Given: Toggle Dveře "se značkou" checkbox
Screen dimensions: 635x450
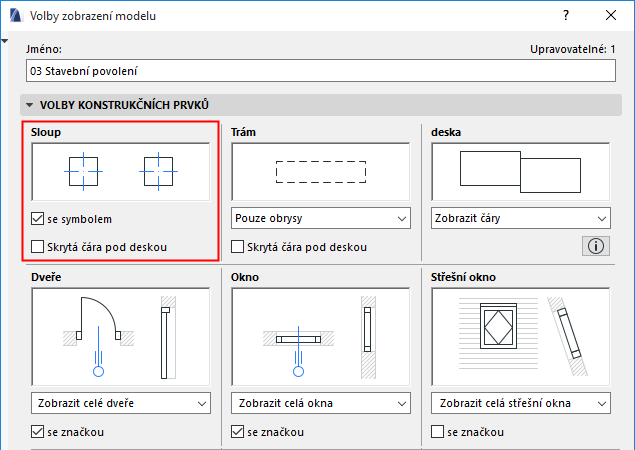Looking at the screenshot, I should point(38,432).
